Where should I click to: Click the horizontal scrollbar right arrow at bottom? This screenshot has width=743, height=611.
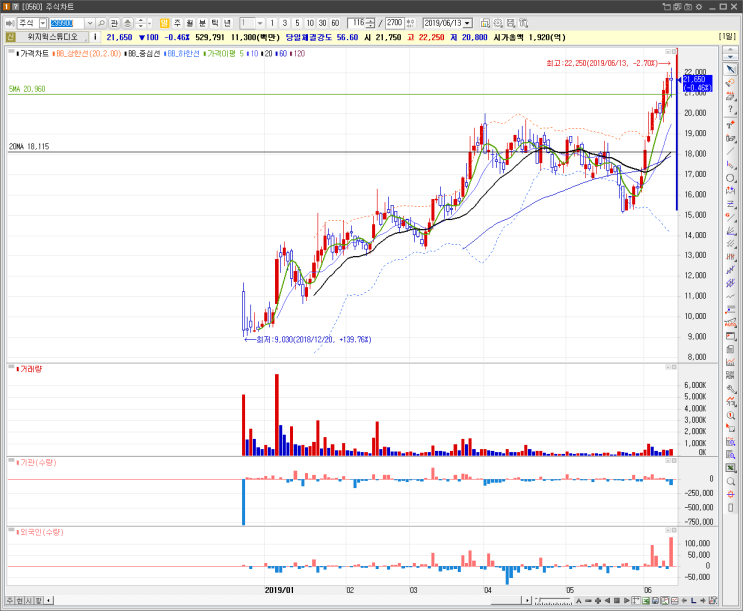(x=527, y=601)
